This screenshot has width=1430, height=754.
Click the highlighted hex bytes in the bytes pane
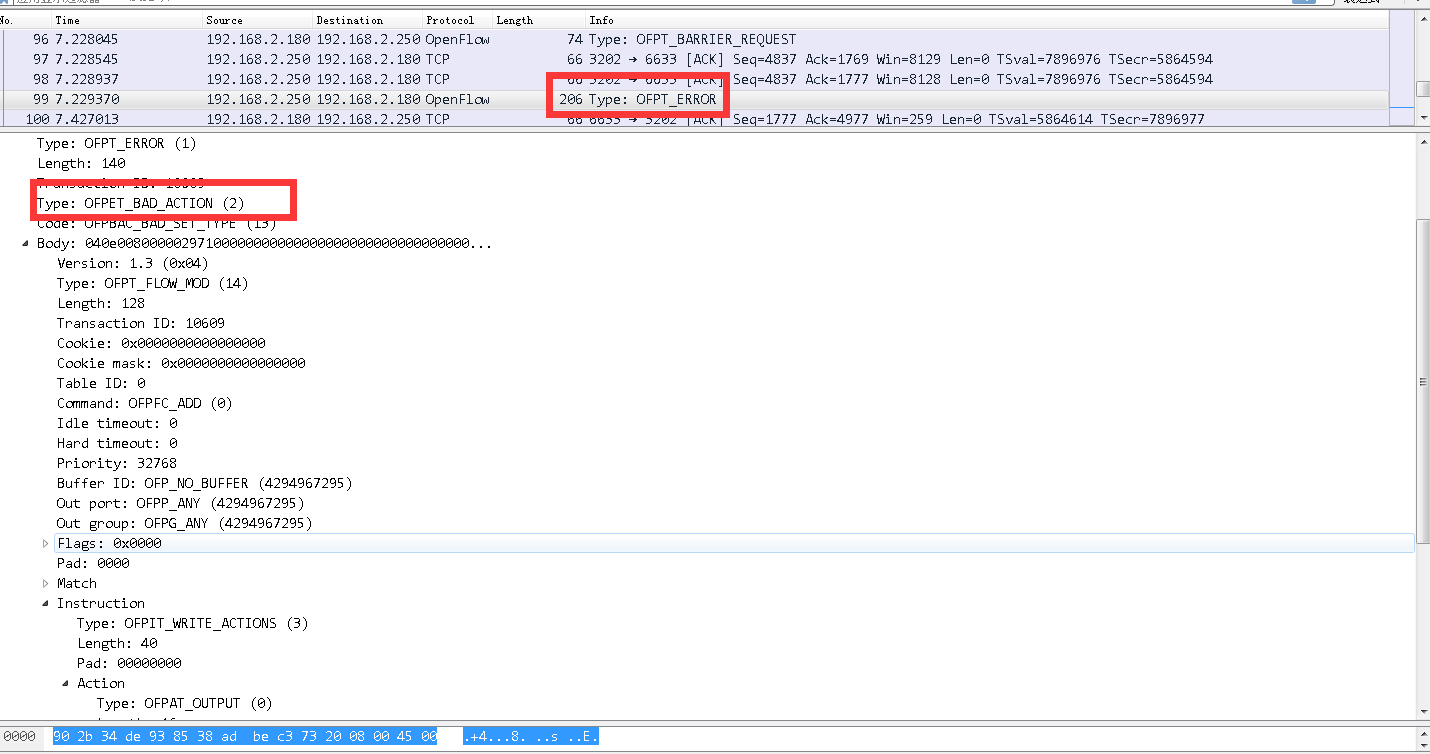(x=244, y=737)
